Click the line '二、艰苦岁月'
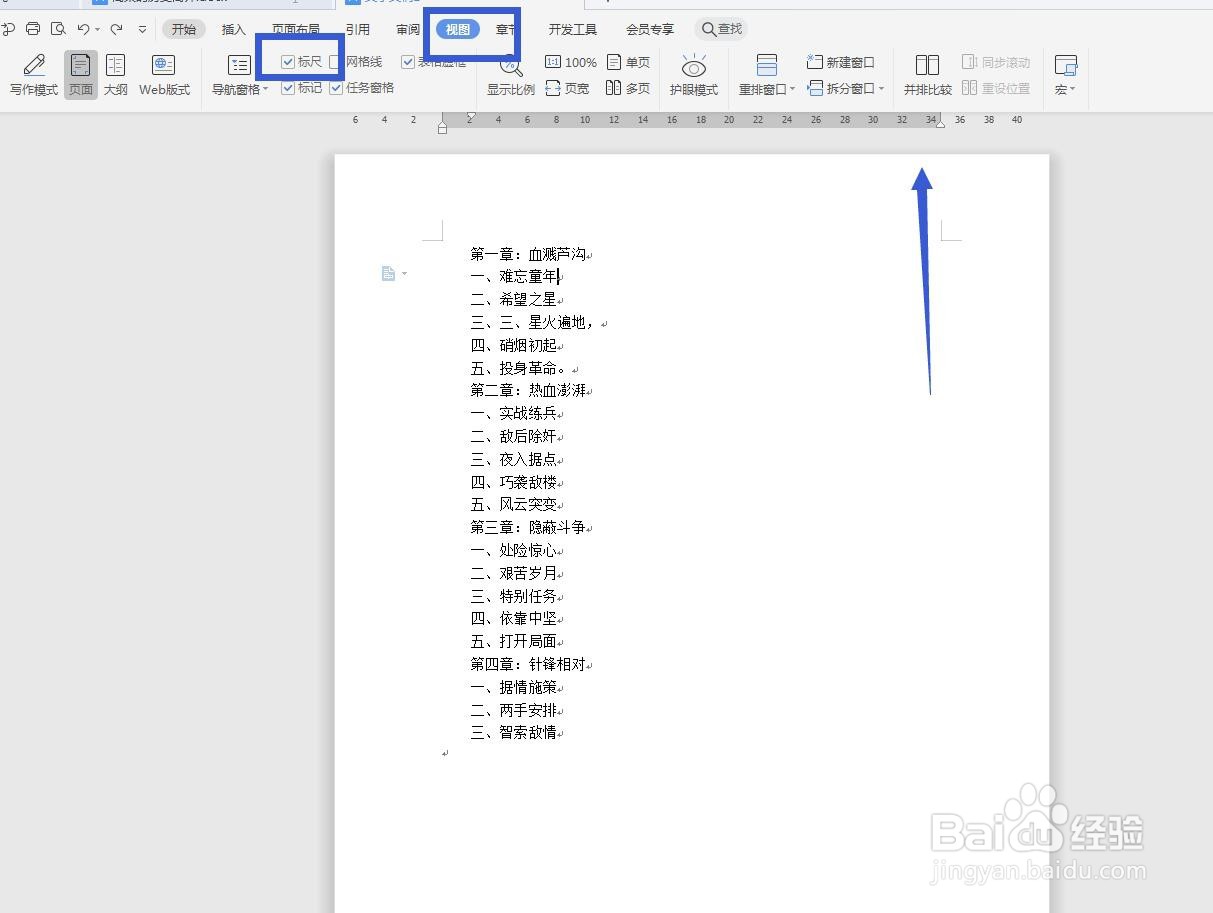 click(514, 574)
